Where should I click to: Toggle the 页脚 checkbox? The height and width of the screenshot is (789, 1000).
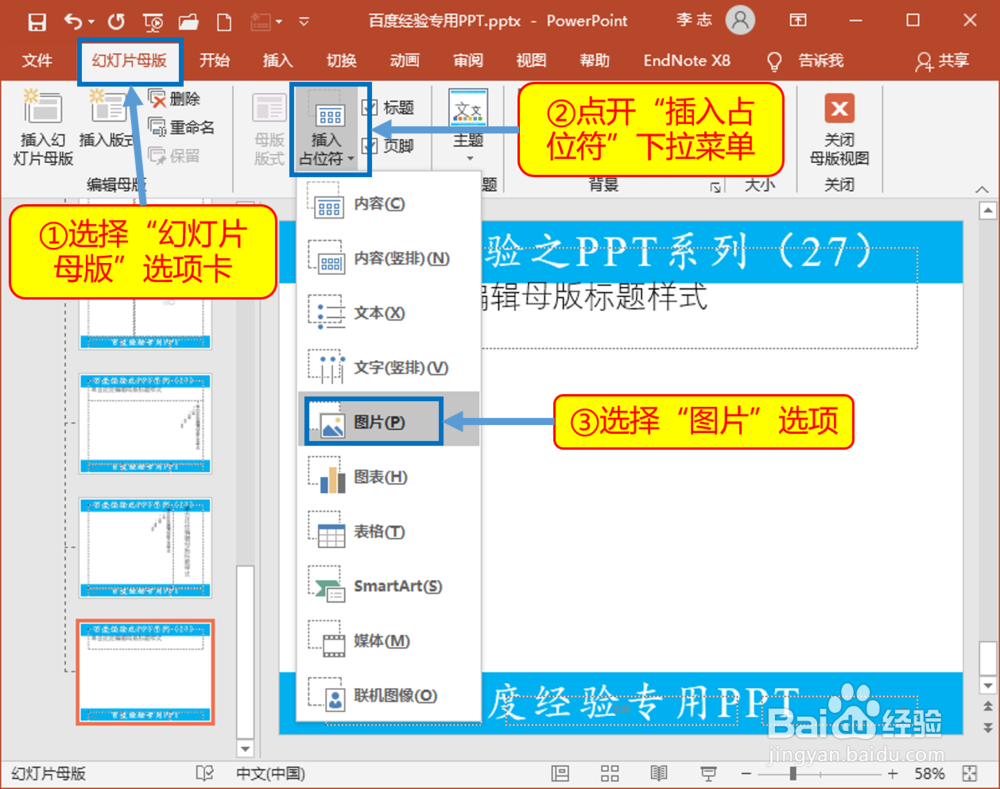point(369,146)
